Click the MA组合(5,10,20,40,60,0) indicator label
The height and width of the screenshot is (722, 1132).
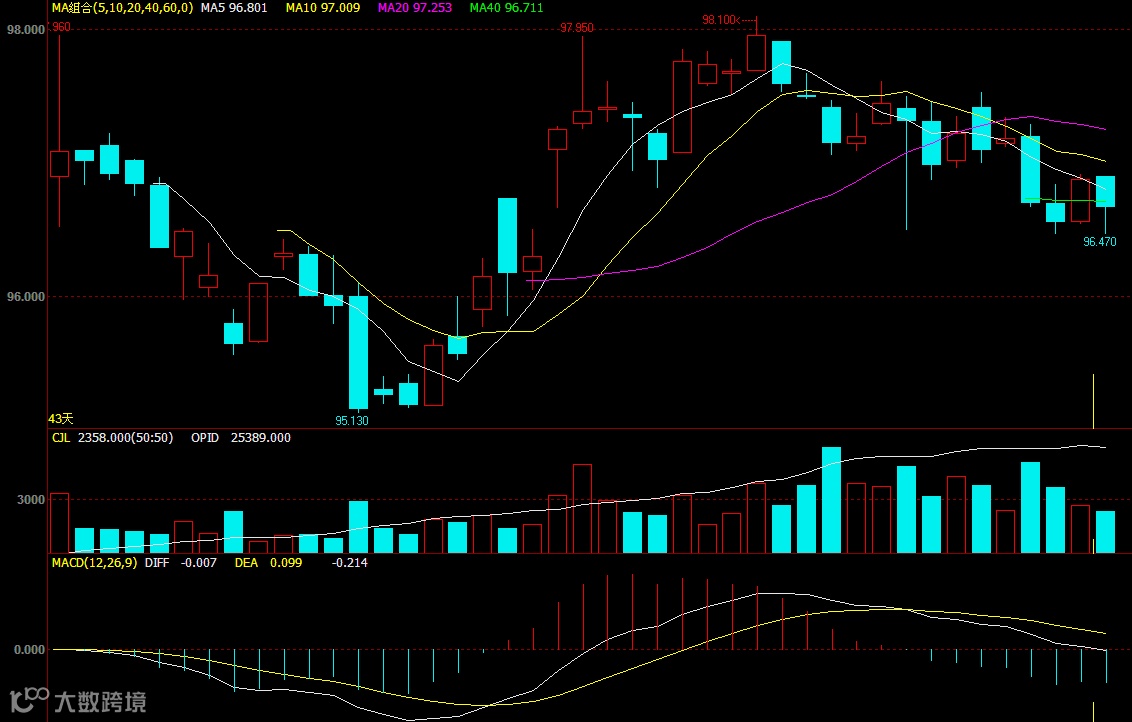(122, 8)
